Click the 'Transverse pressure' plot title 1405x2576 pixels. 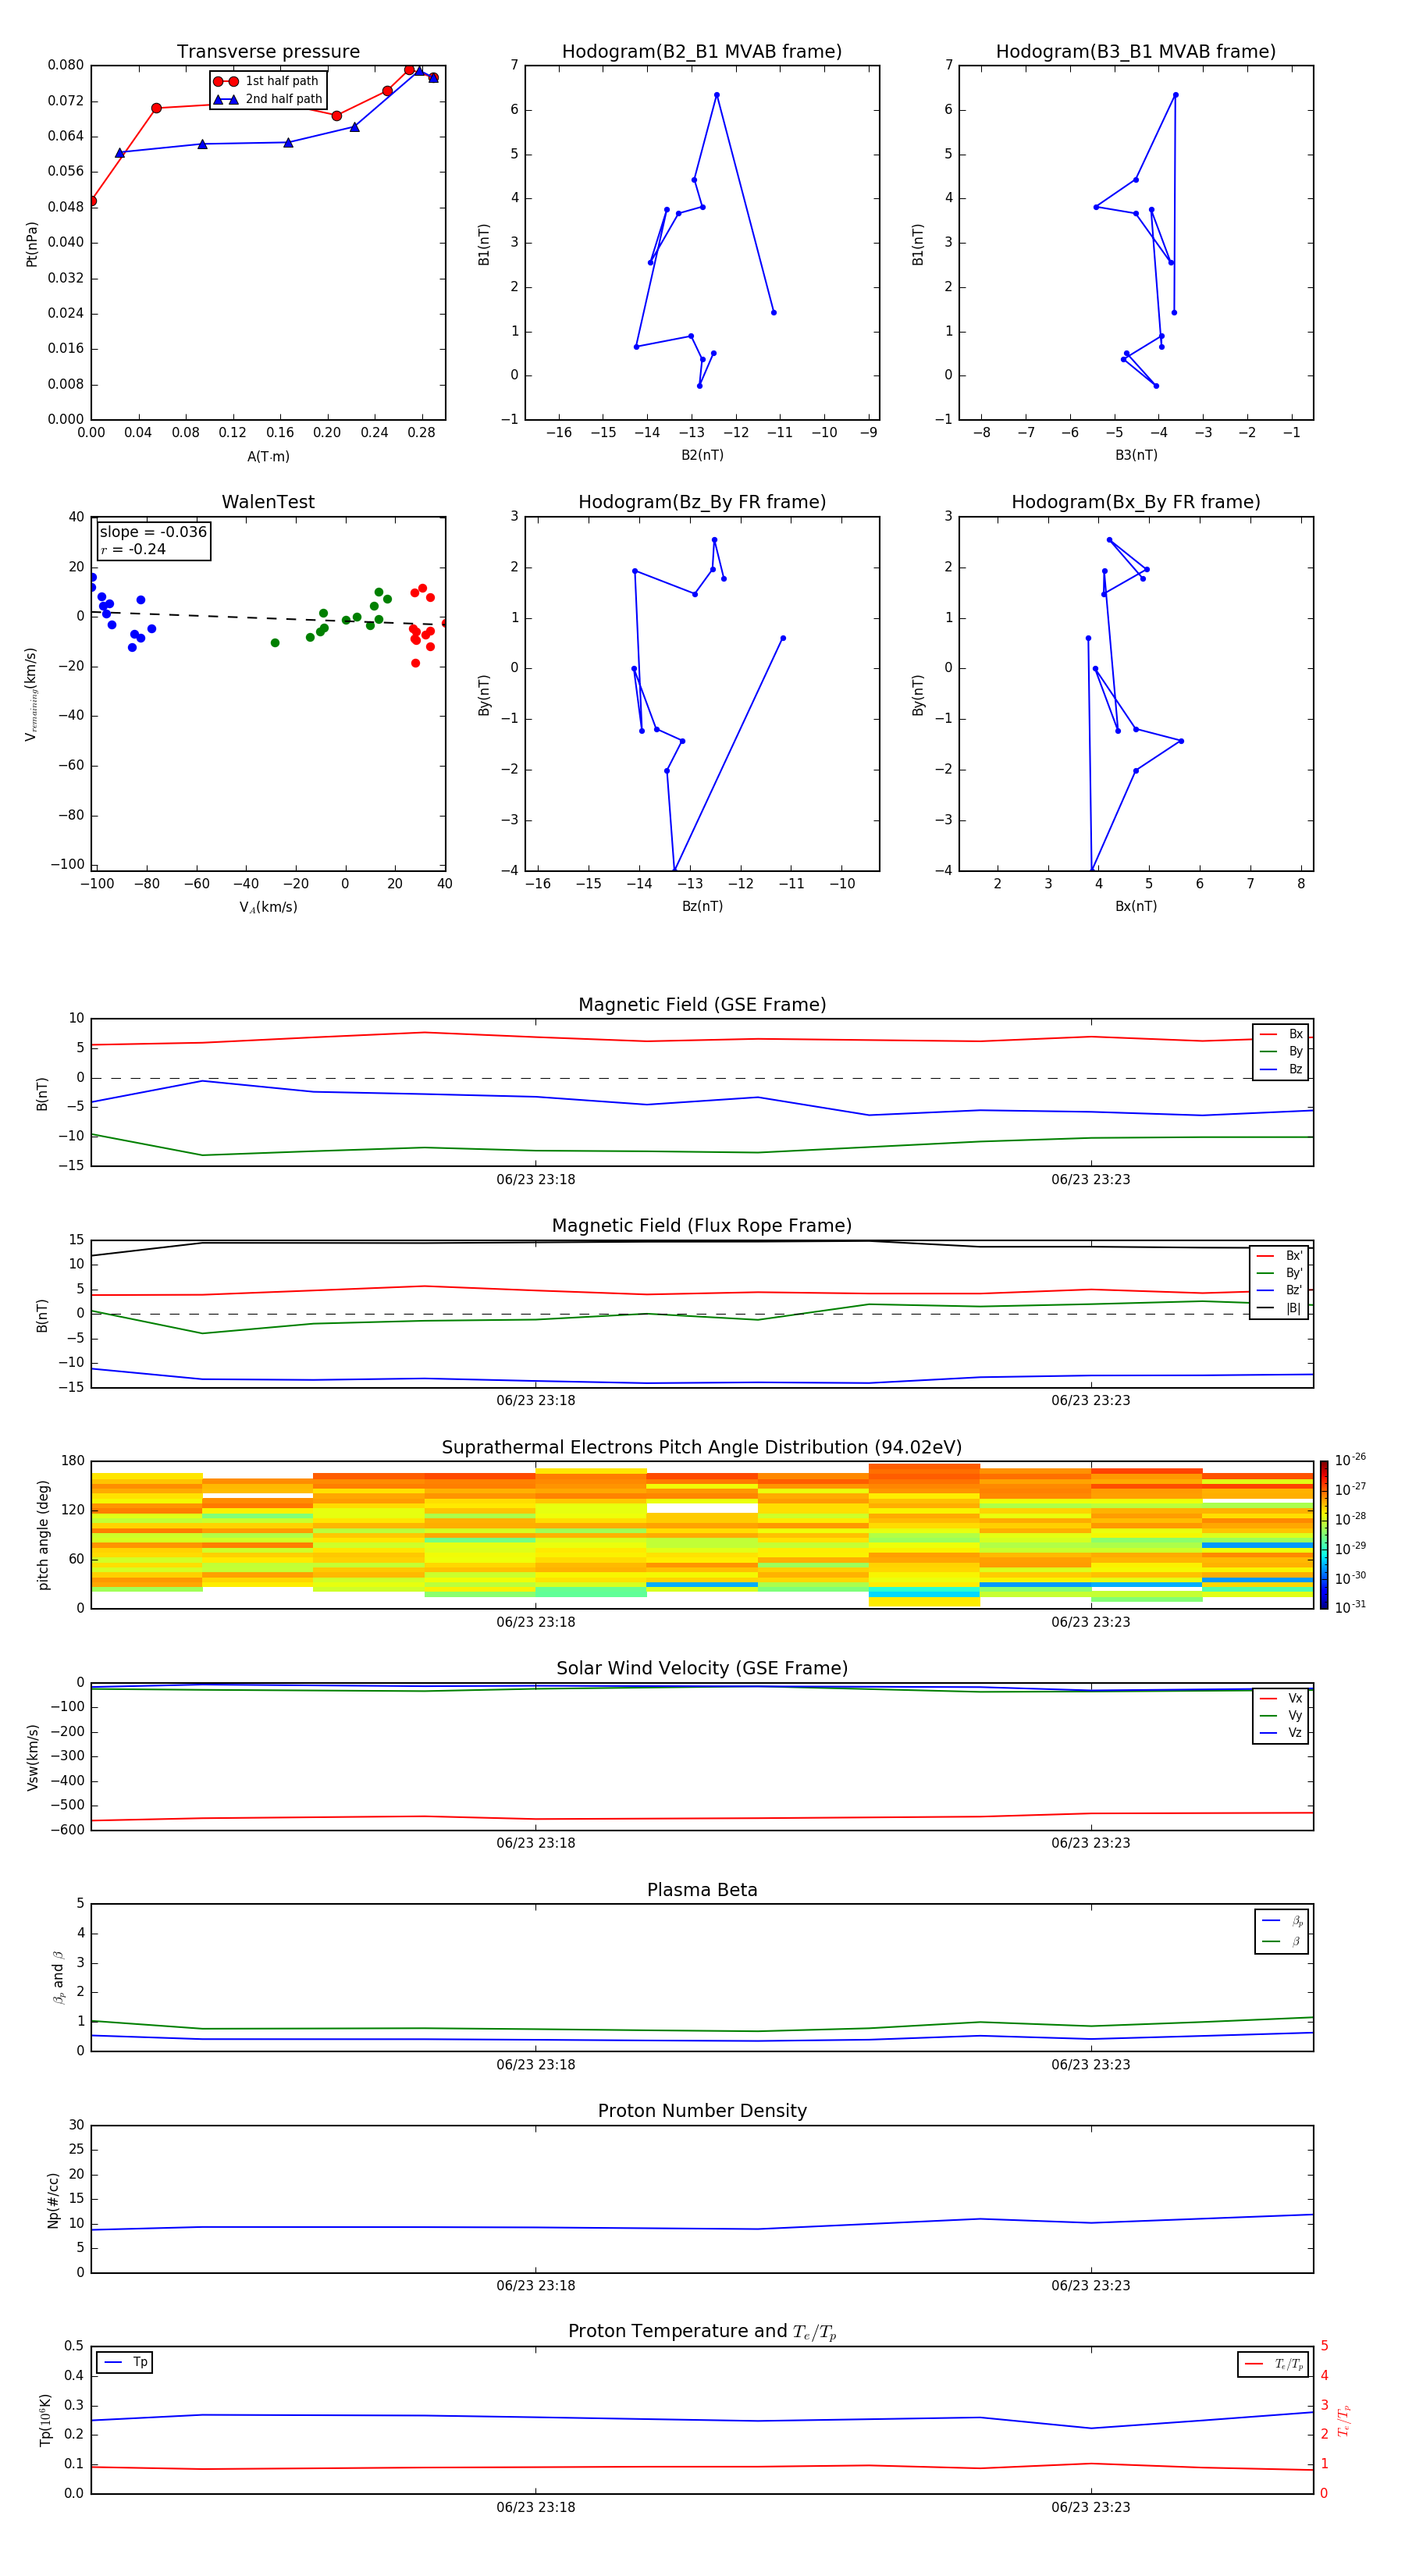pyautogui.click(x=268, y=51)
